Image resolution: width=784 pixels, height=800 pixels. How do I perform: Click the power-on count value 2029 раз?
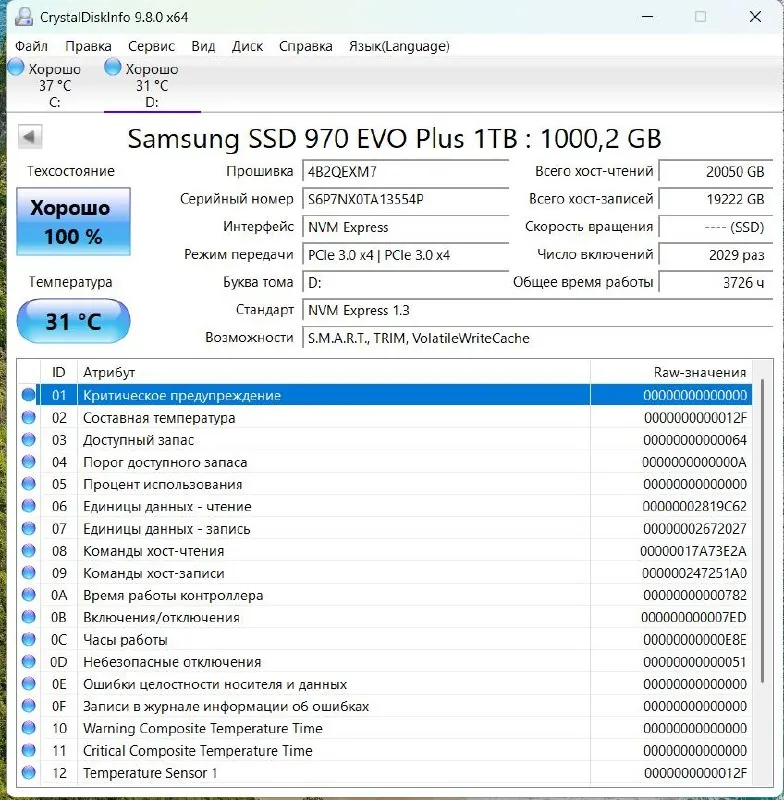716,255
